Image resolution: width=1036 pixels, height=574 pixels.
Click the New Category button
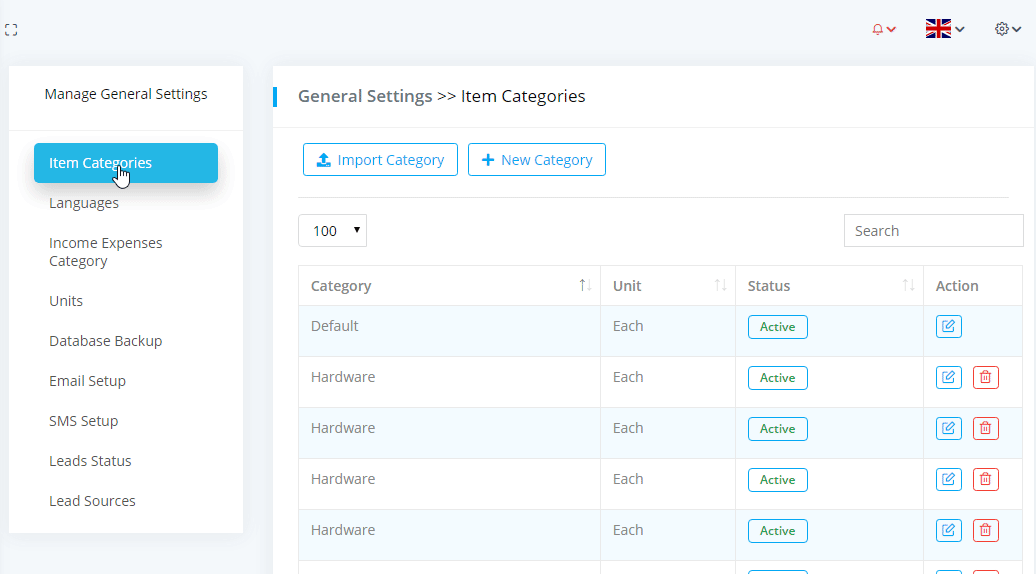(x=536, y=160)
